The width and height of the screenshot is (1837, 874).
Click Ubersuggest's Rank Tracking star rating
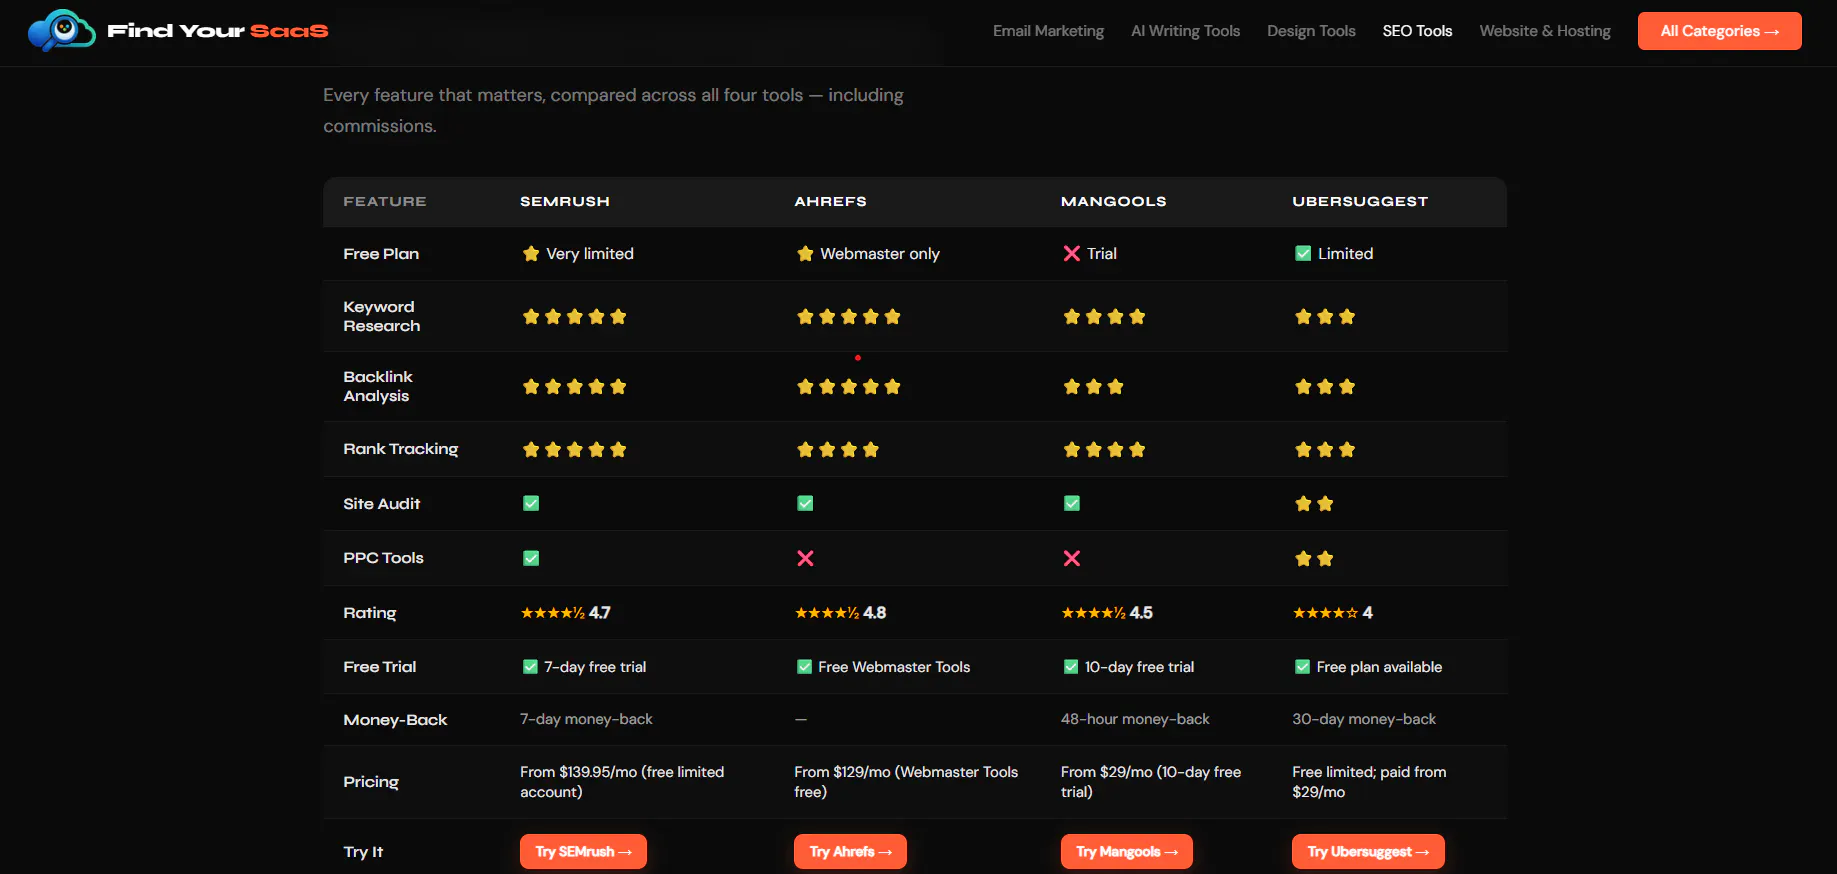(x=1325, y=450)
